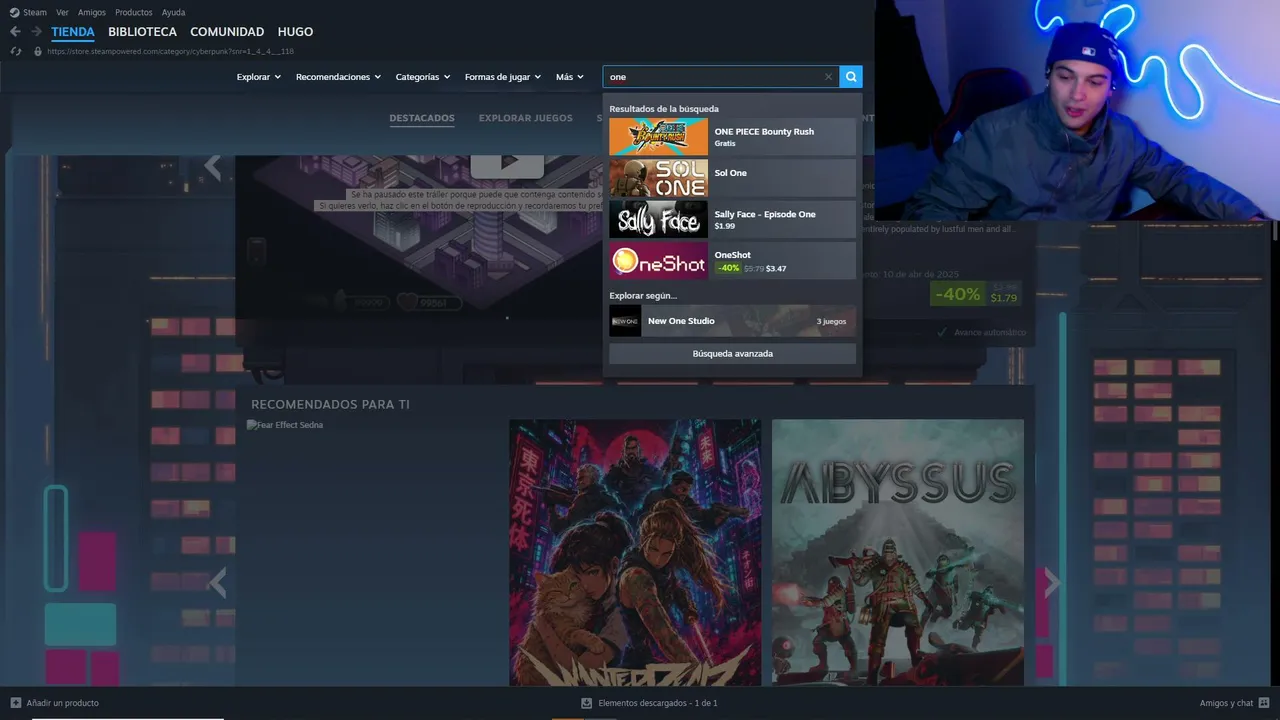Open OneShot thumbnail image
The width and height of the screenshot is (1280, 720).
tap(658, 260)
